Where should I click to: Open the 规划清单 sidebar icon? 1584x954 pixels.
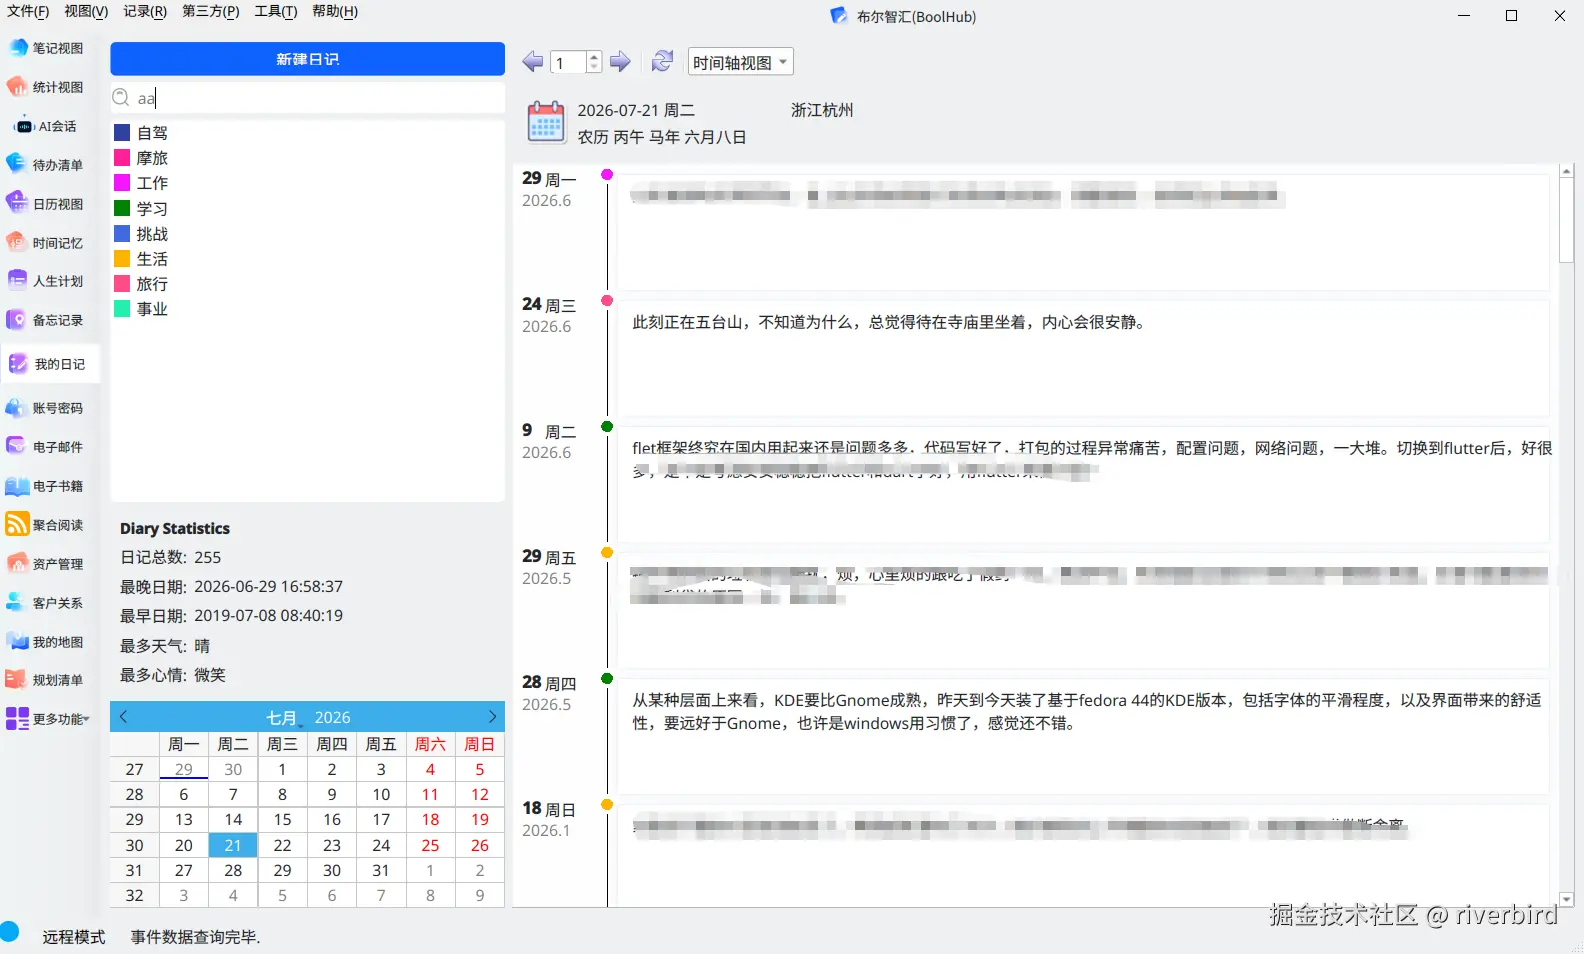tap(18, 680)
